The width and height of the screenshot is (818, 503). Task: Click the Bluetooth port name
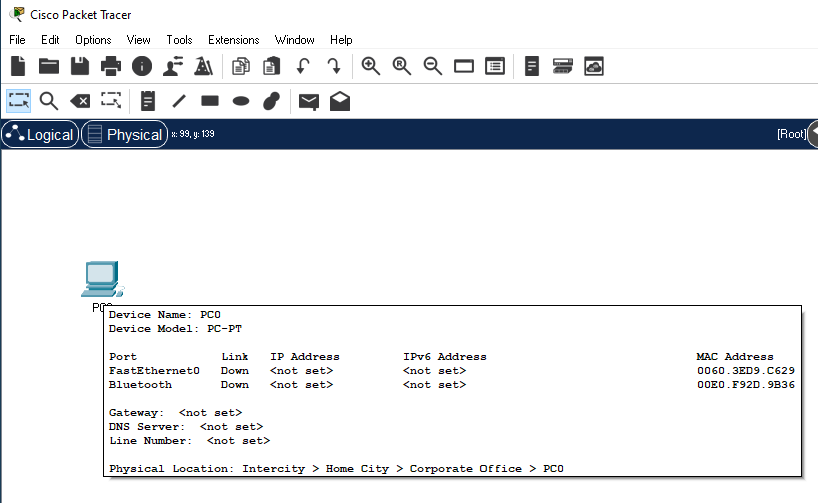click(140, 385)
